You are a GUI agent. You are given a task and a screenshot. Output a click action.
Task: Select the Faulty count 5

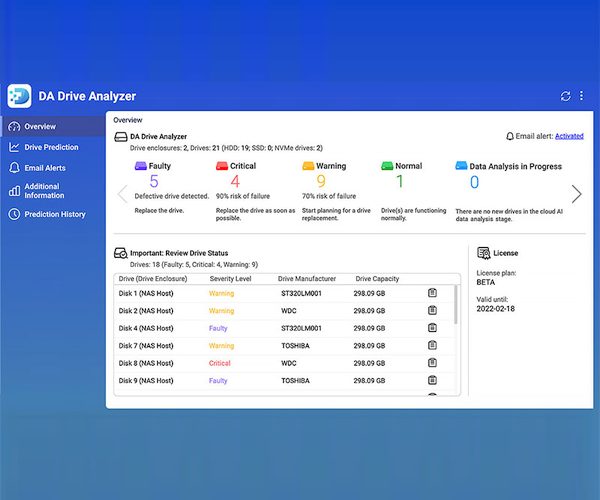tap(154, 181)
